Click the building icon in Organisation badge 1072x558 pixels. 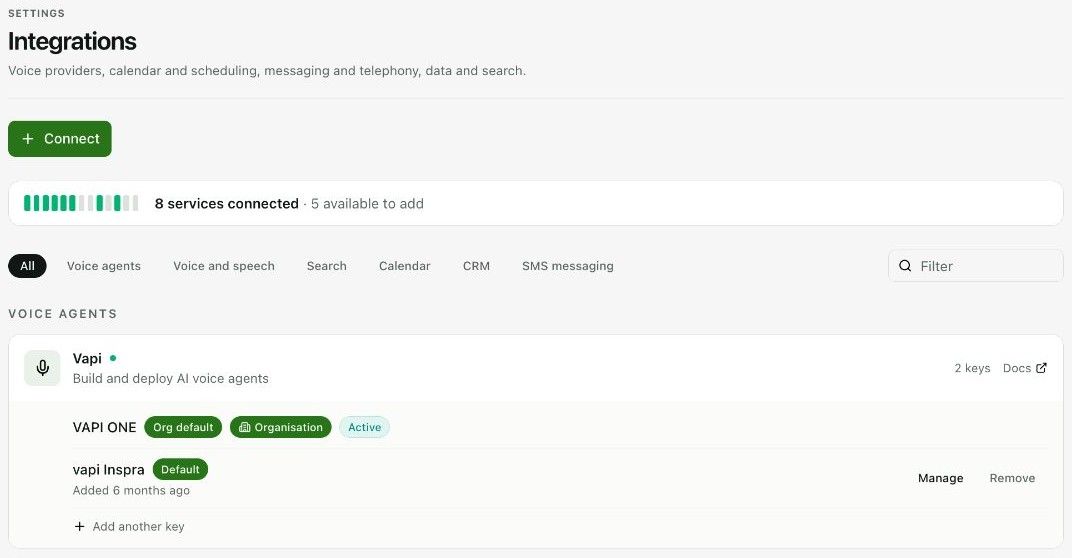click(x=245, y=427)
